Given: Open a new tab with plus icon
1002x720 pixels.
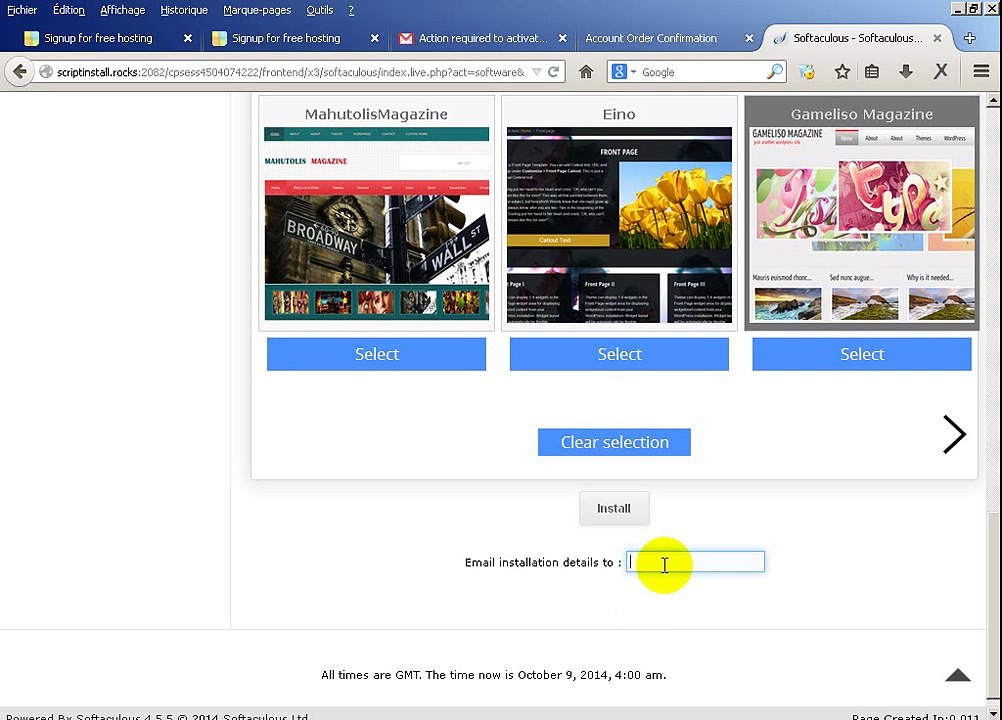Looking at the screenshot, I should pyautogui.click(x=969, y=38).
